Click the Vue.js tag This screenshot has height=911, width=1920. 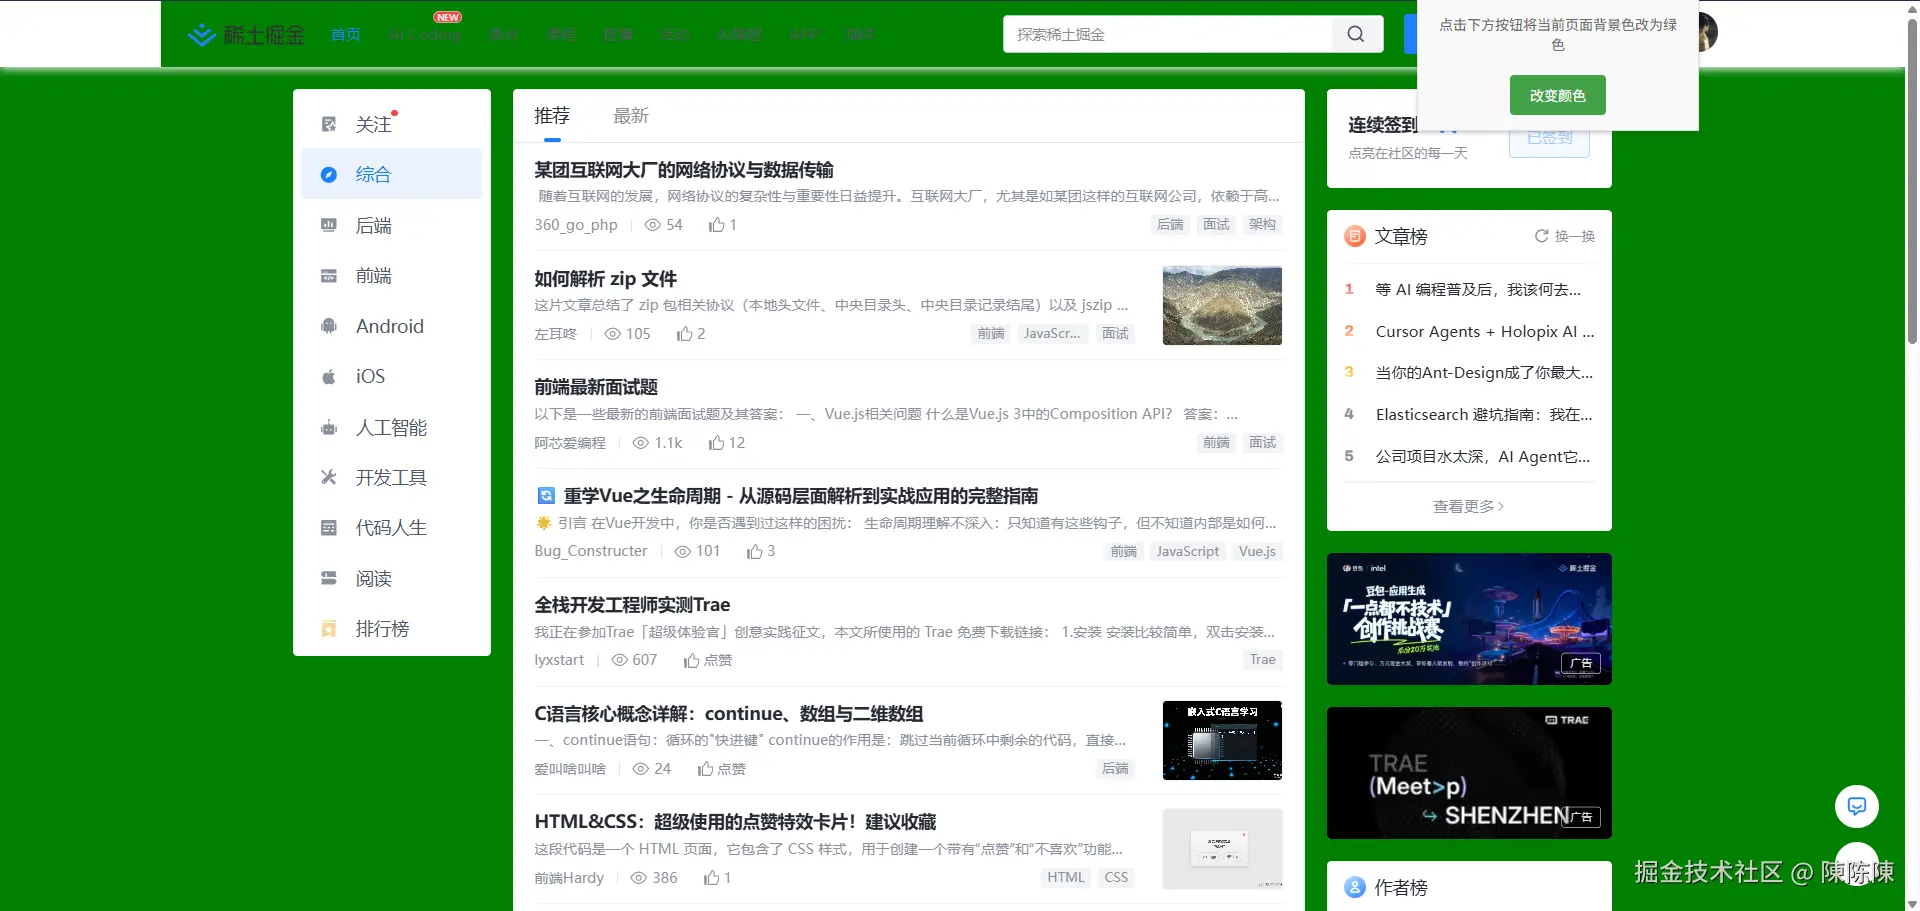click(x=1257, y=551)
